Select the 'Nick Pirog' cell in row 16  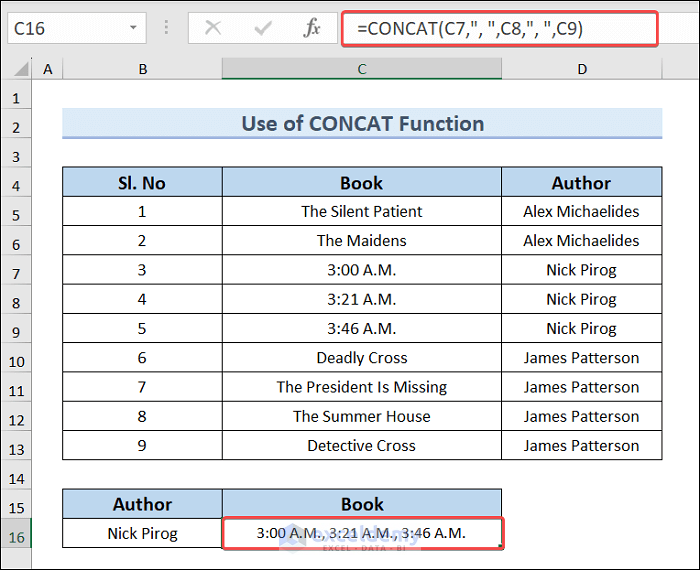143,534
